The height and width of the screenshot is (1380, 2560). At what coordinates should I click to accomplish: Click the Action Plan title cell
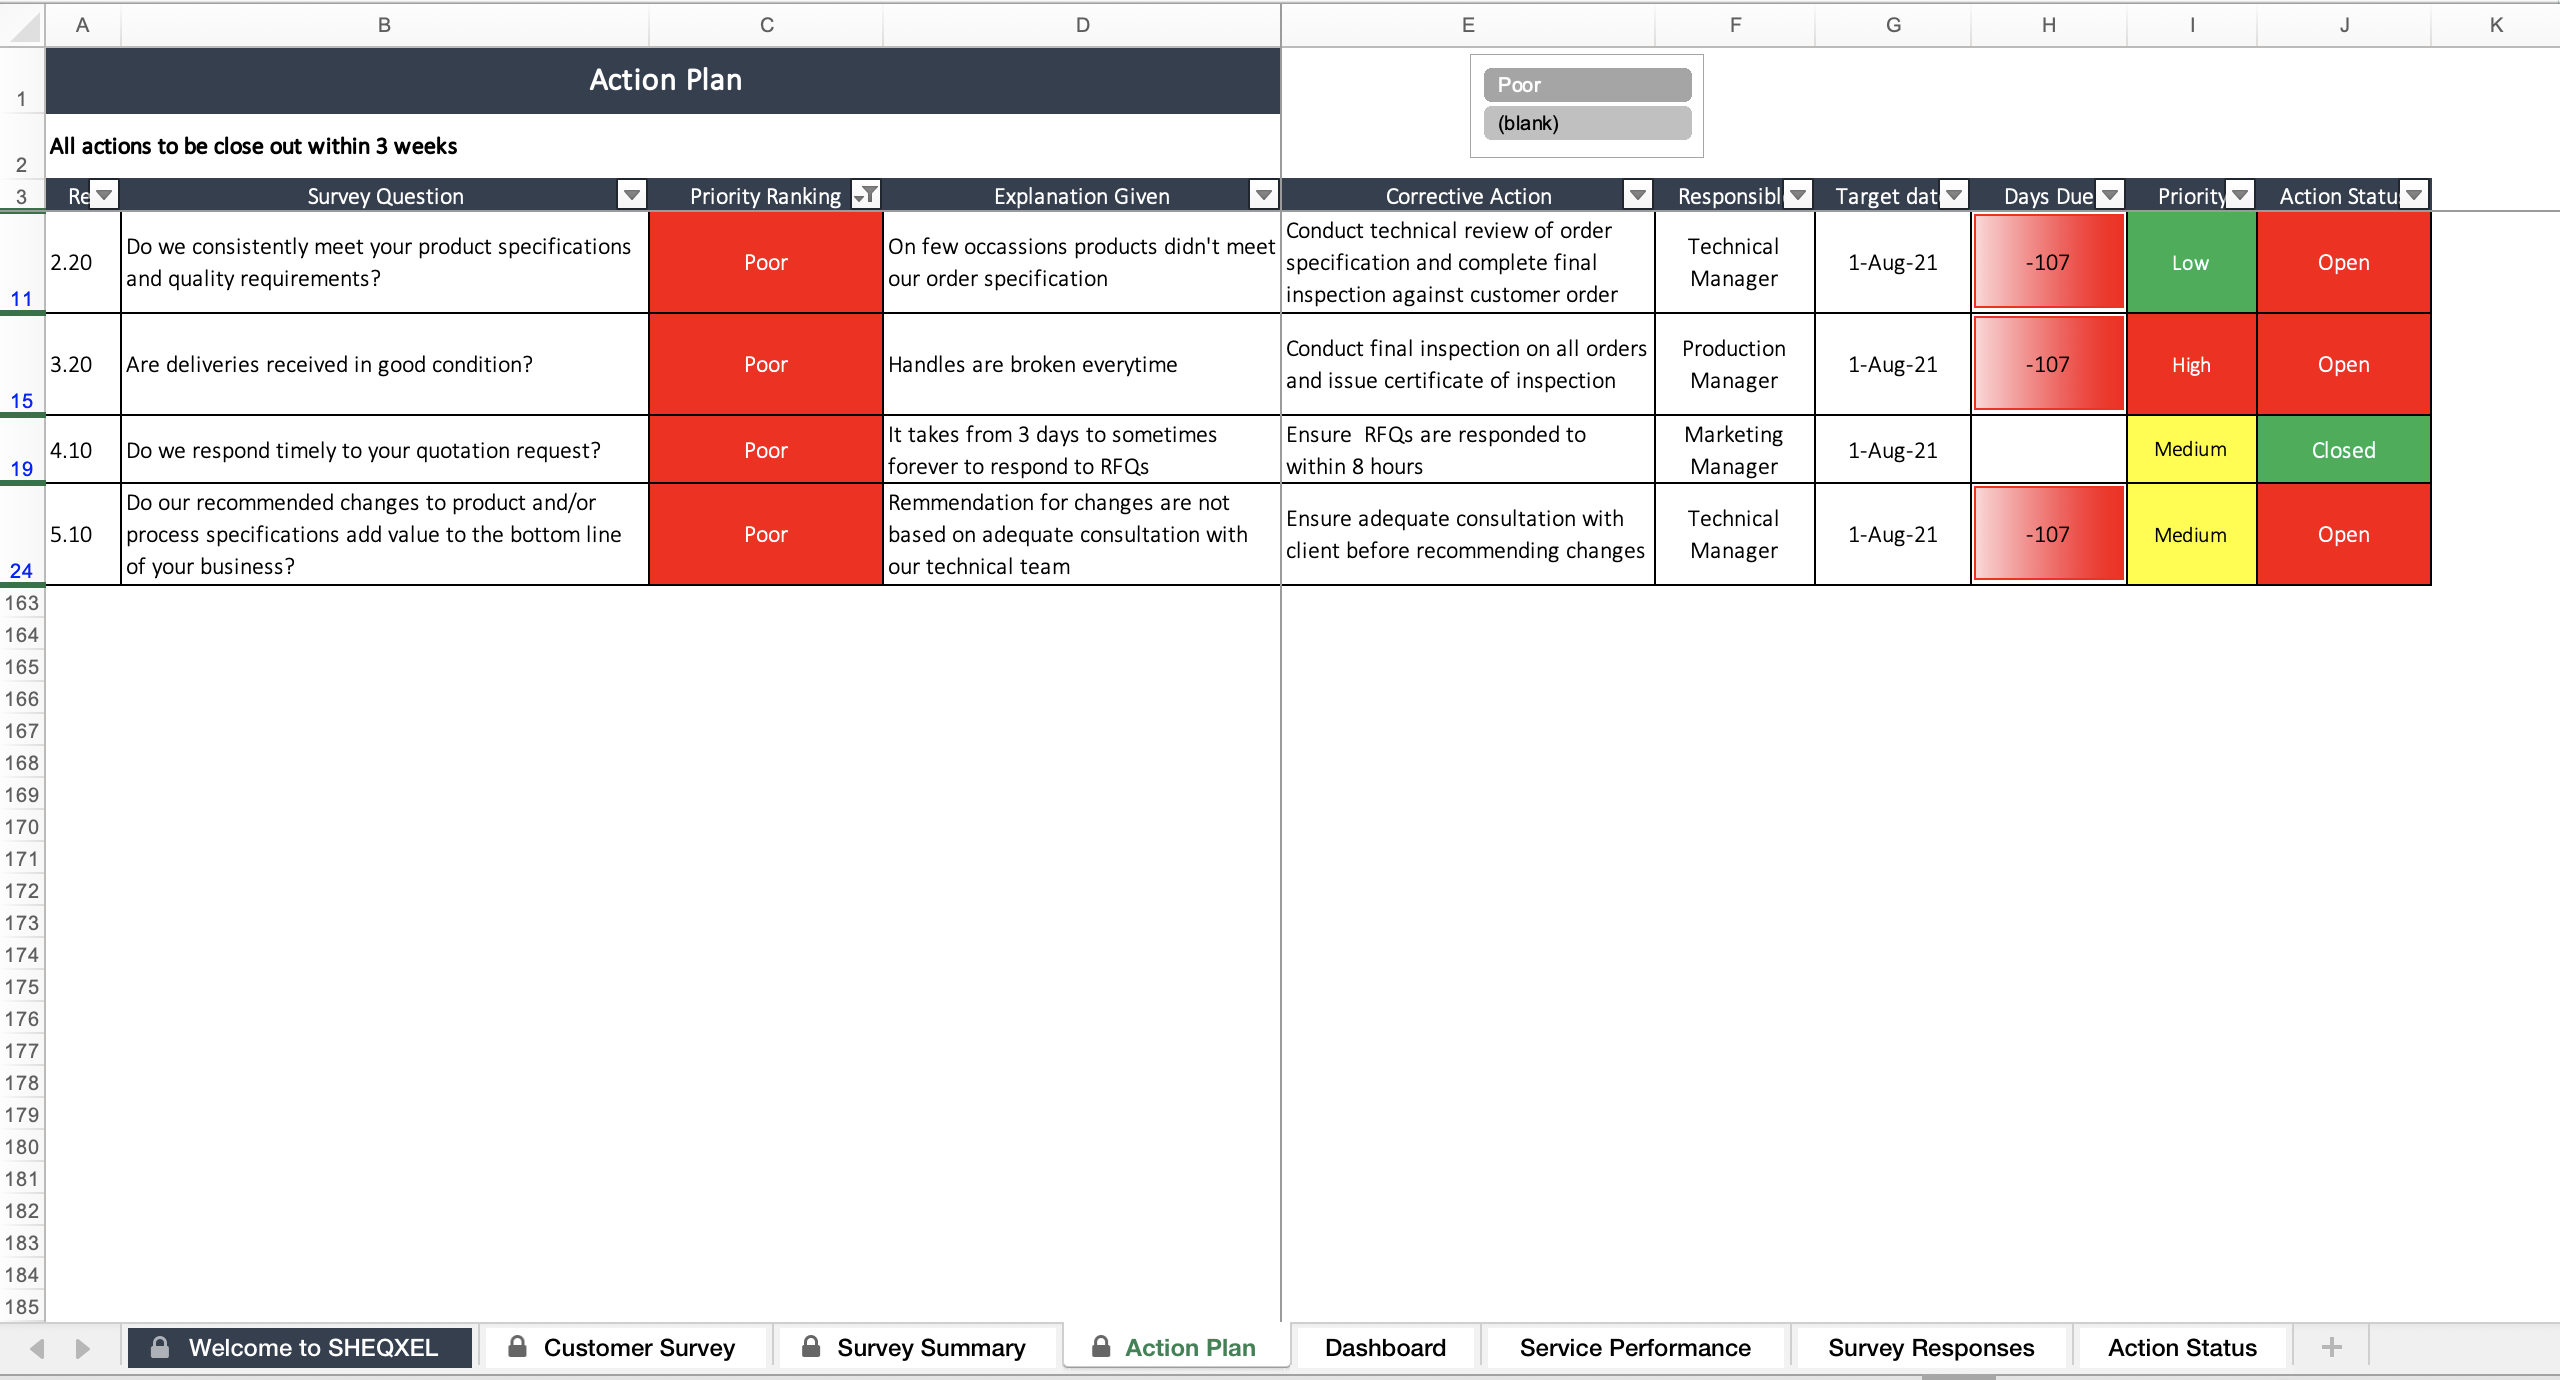663,80
